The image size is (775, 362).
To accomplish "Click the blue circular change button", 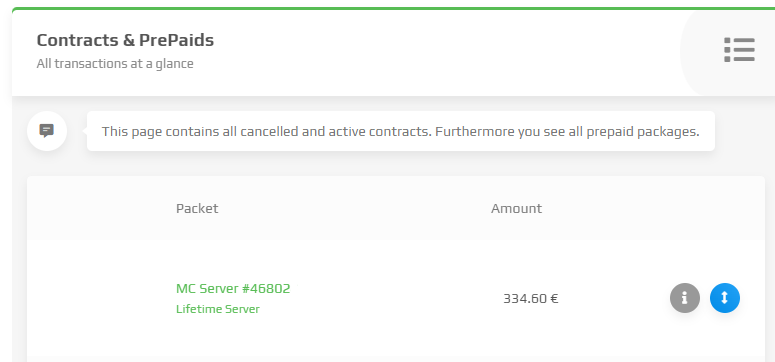I will pyautogui.click(x=725, y=298).
